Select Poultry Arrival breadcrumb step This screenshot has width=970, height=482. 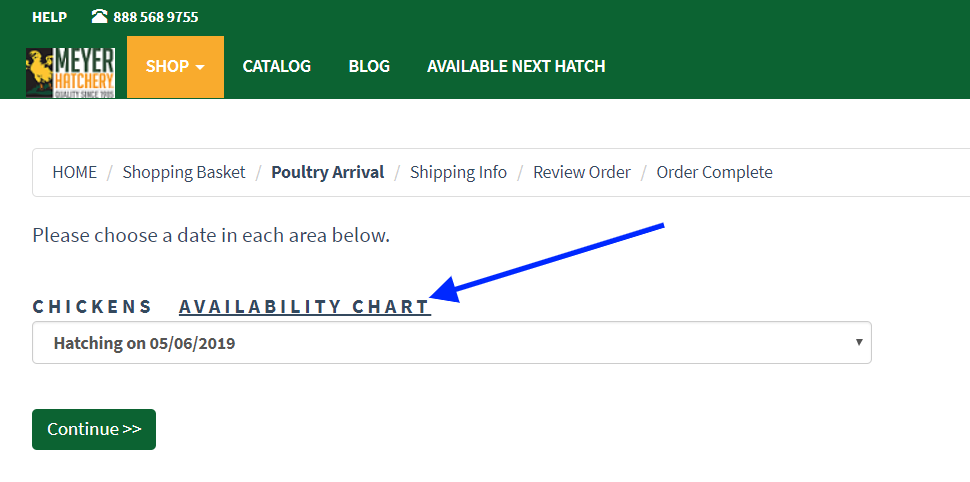tap(328, 172)
